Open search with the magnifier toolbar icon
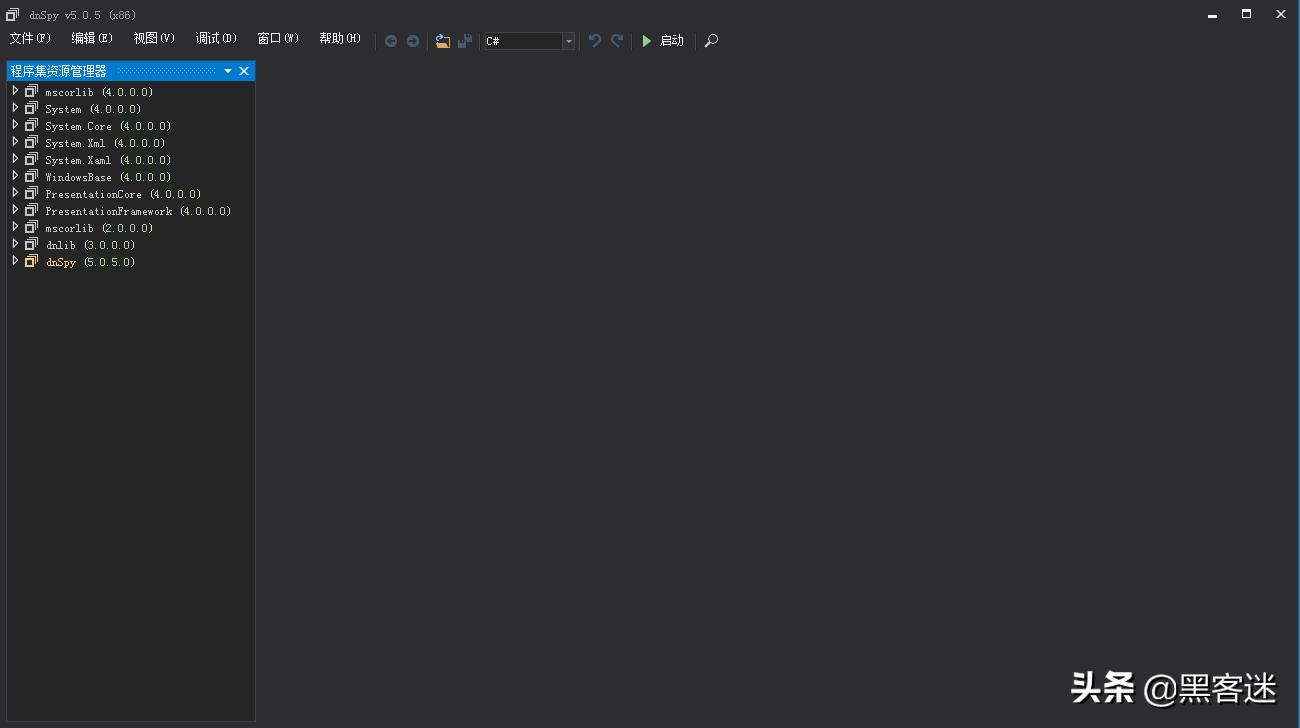This screenshot has height=728, width=1300. [711, 41]
